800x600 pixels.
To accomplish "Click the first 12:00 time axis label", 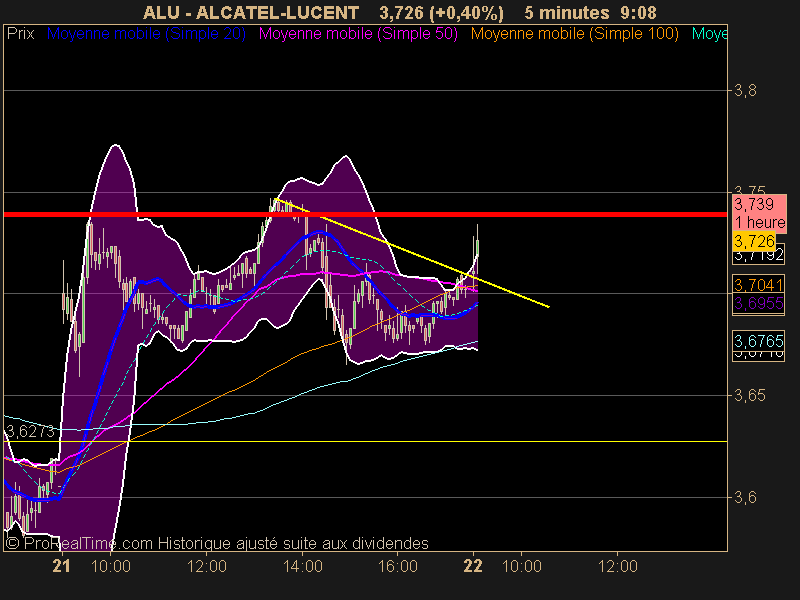I will click(x=207, y=566).
